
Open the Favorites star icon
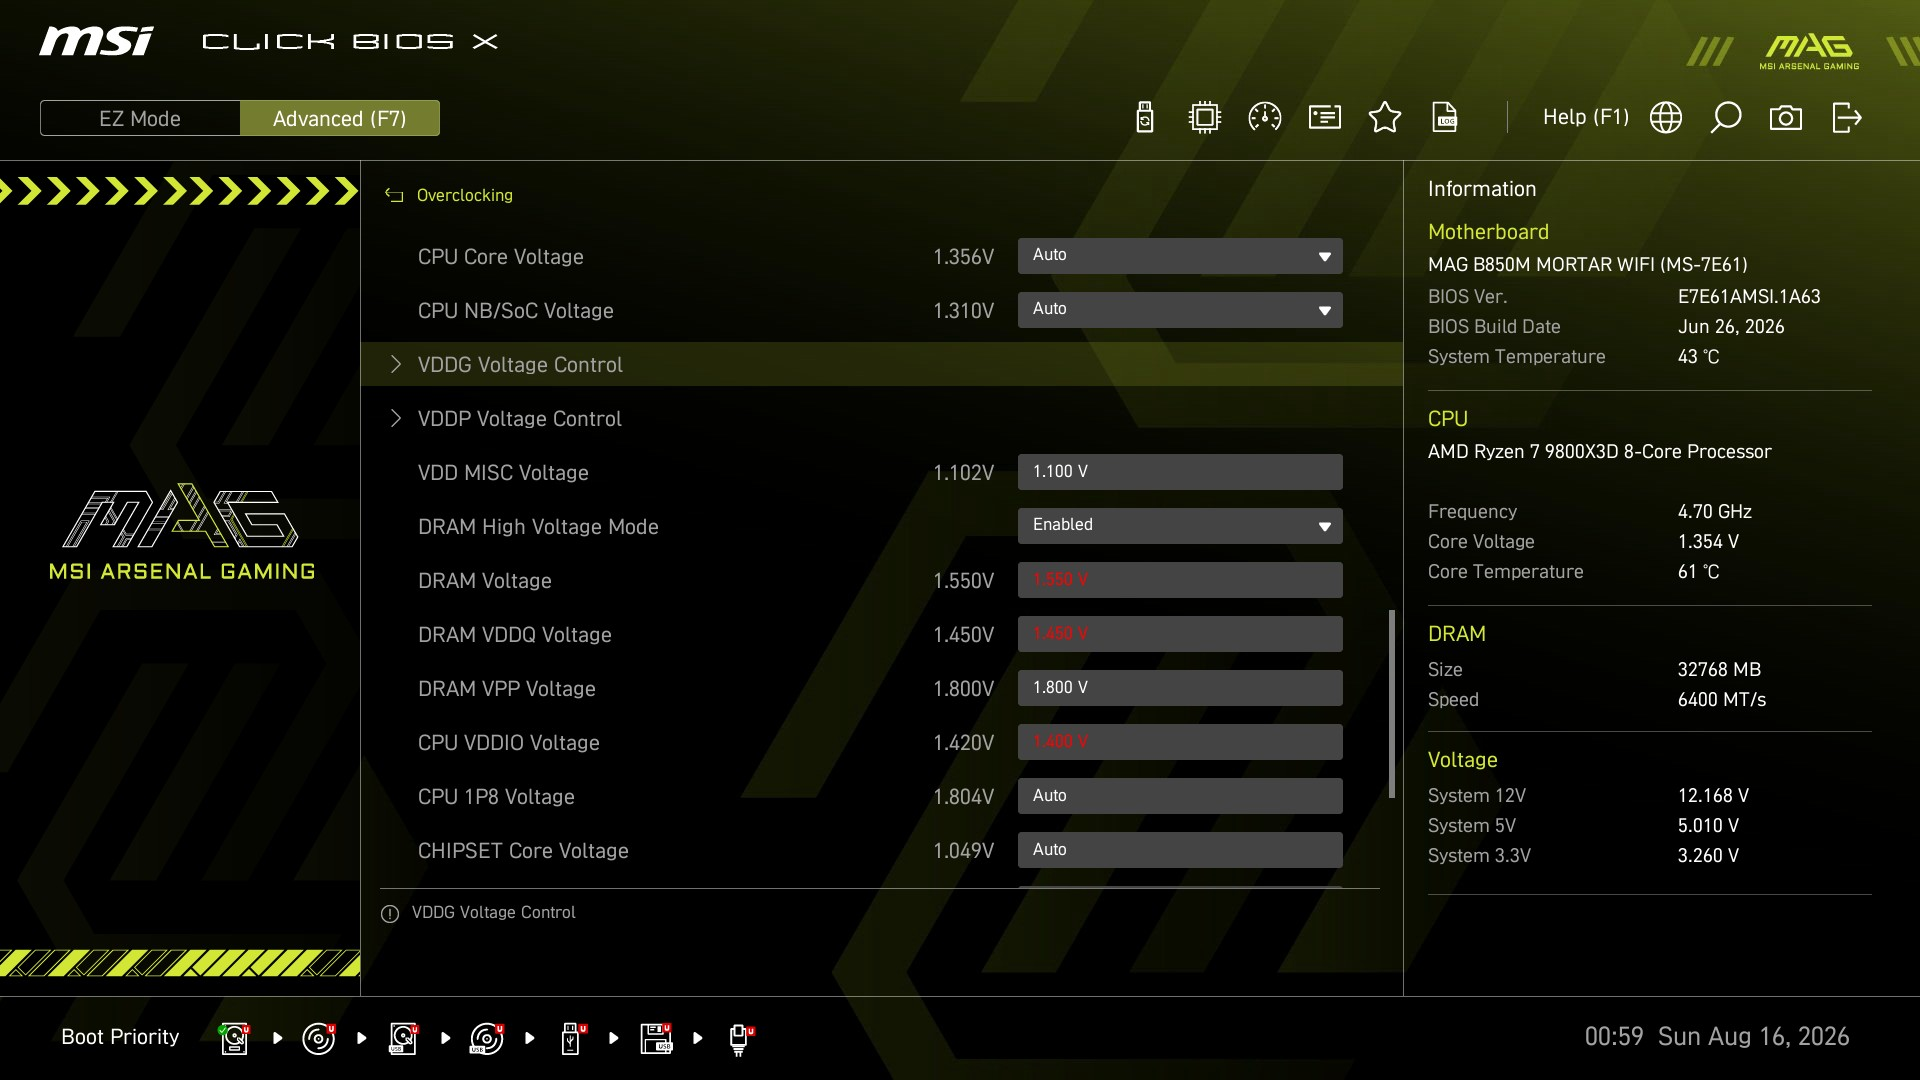tap(1385, 118)
